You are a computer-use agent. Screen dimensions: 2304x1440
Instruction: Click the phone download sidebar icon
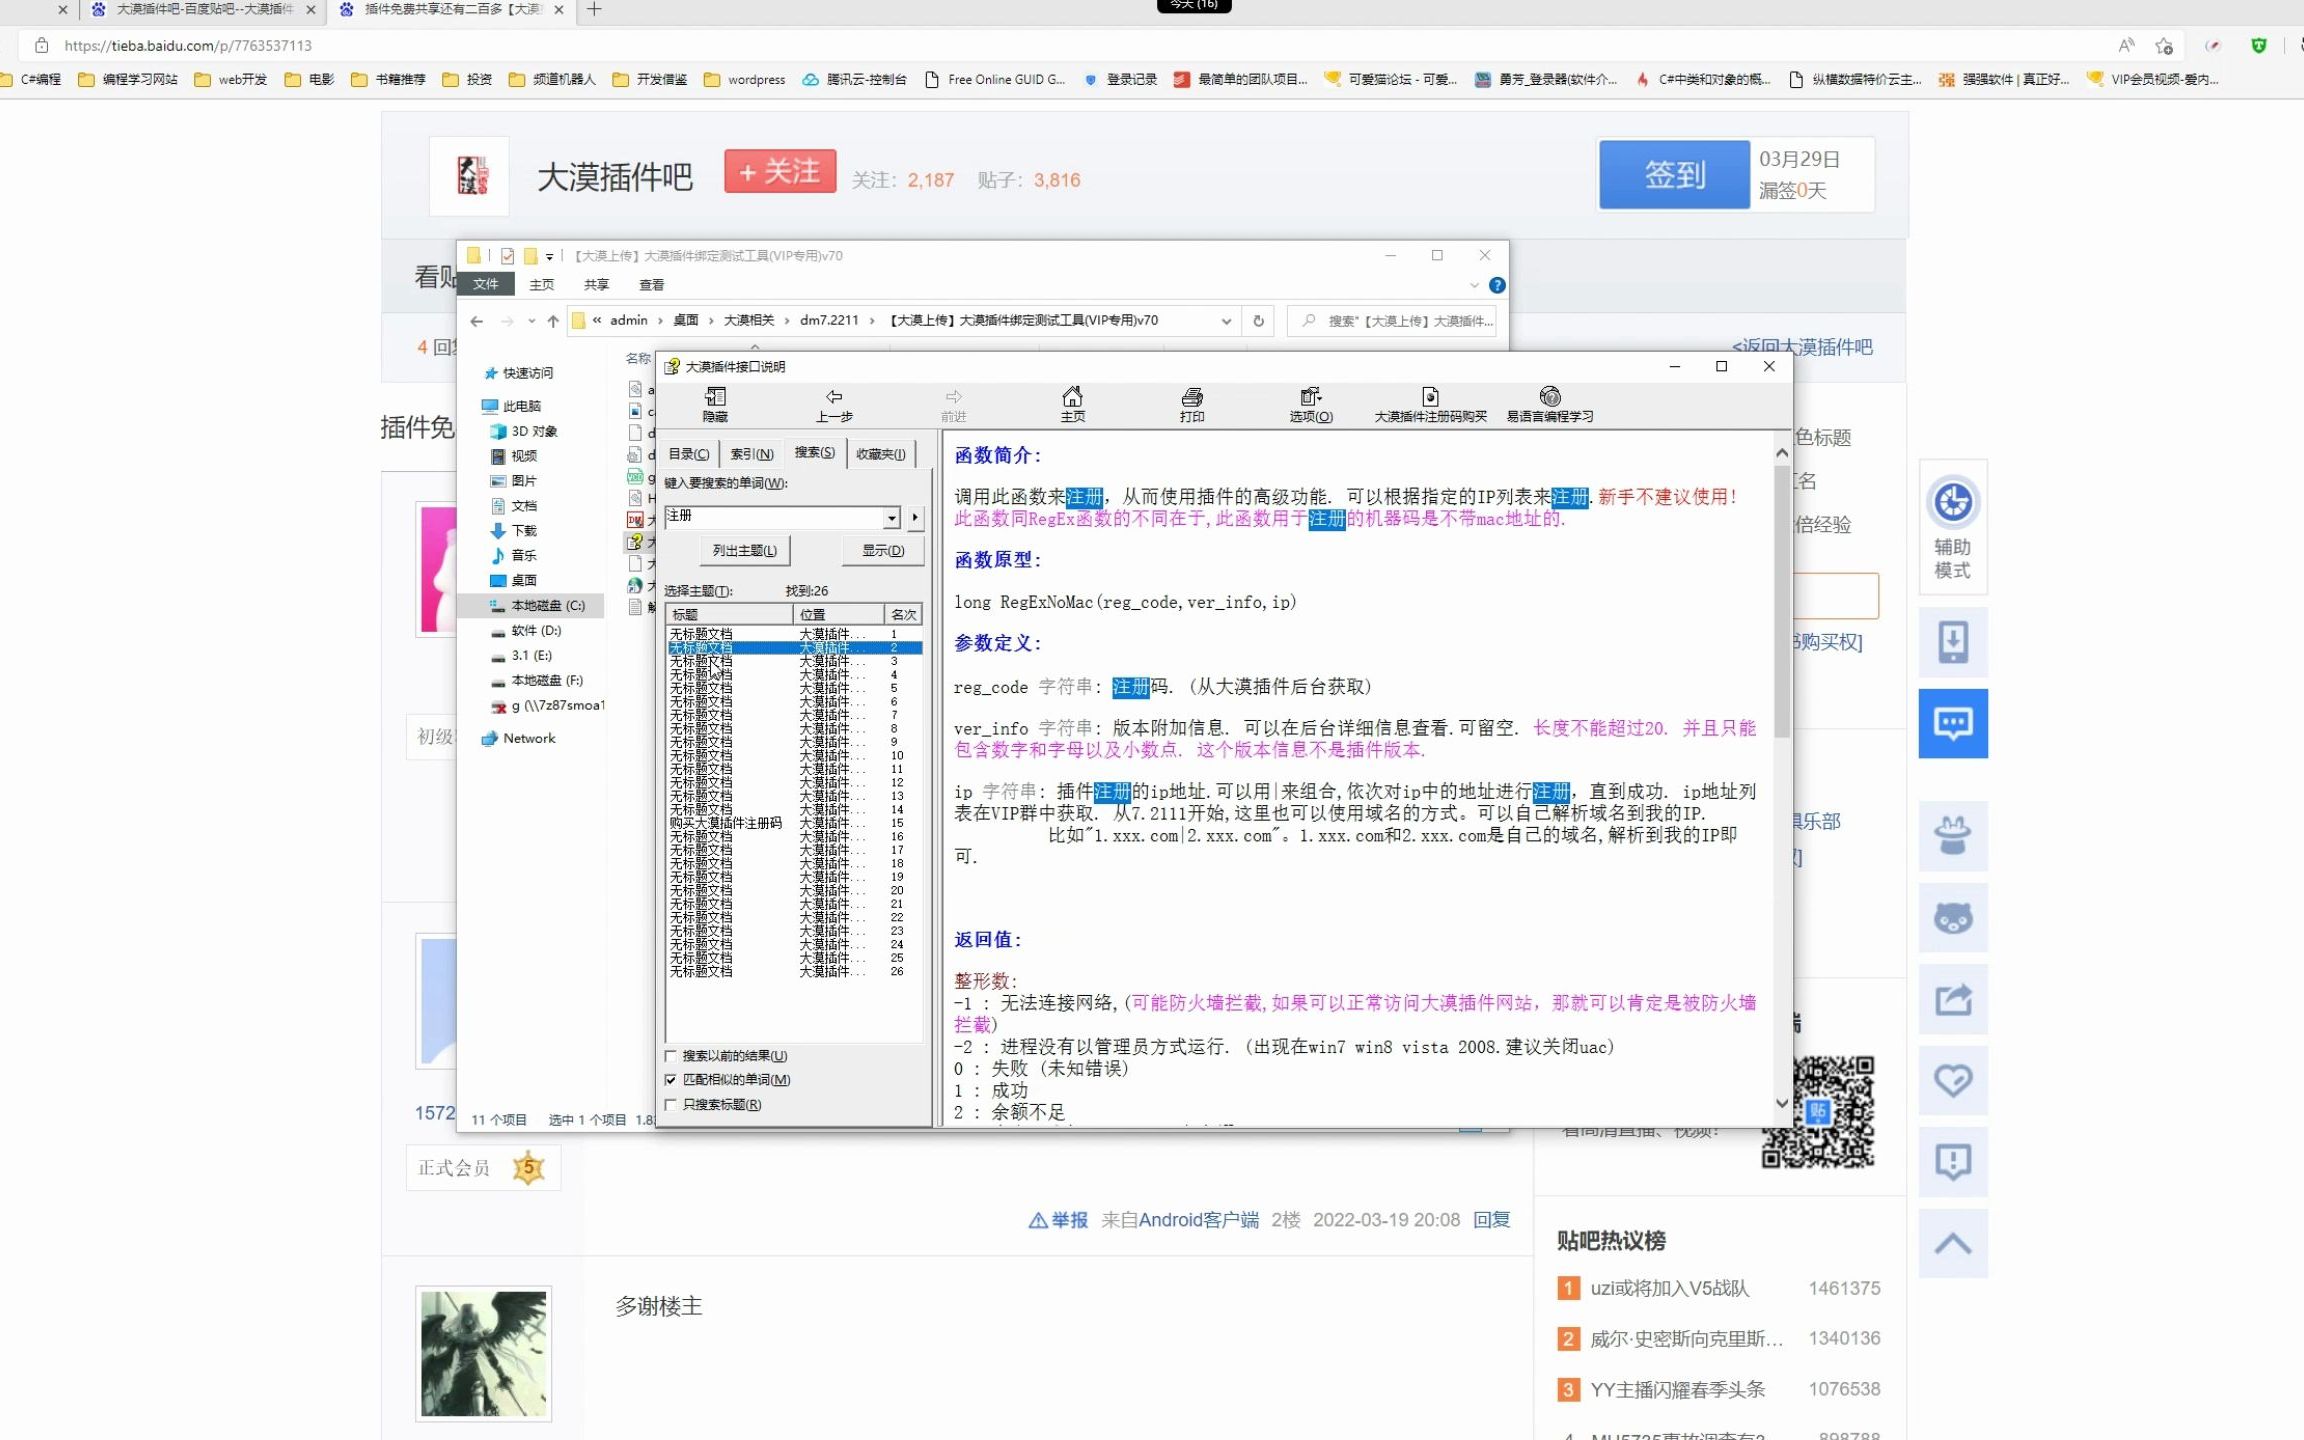(1952, 642)
